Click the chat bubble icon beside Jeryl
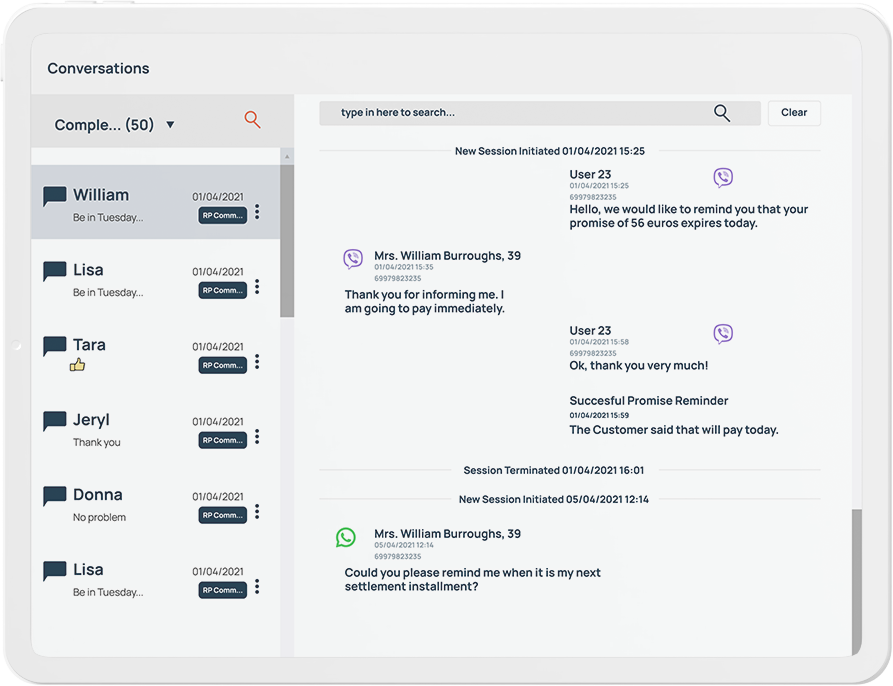The image size is (893, 686). (x=55, y=421)
